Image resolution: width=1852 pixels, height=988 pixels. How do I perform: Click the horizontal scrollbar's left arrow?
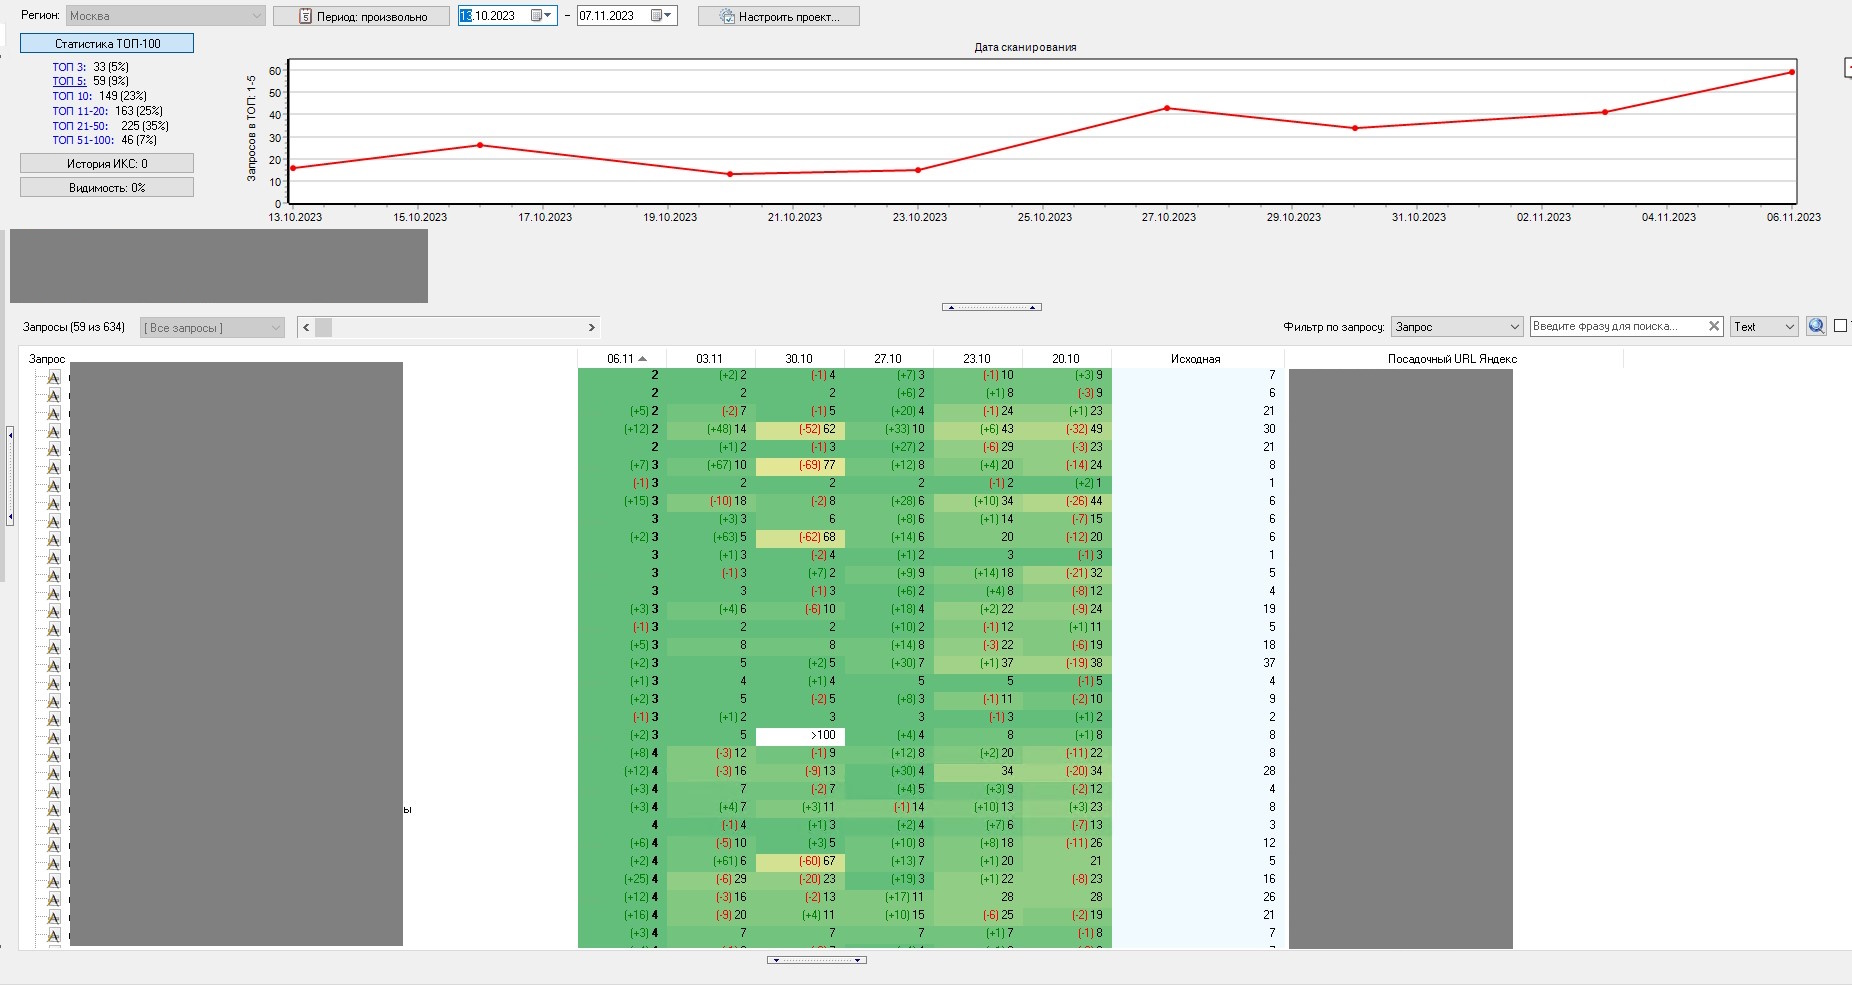point(306,327)
